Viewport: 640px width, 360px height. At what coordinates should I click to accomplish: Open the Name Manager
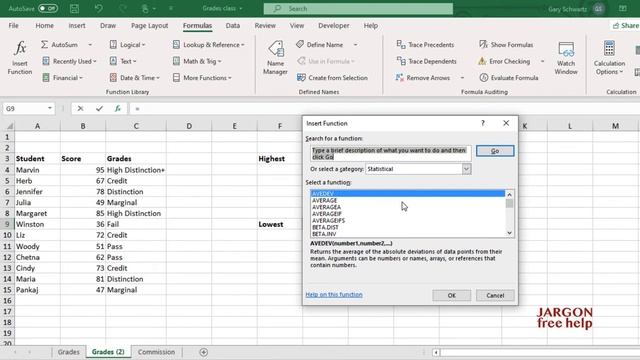point(276,58)
